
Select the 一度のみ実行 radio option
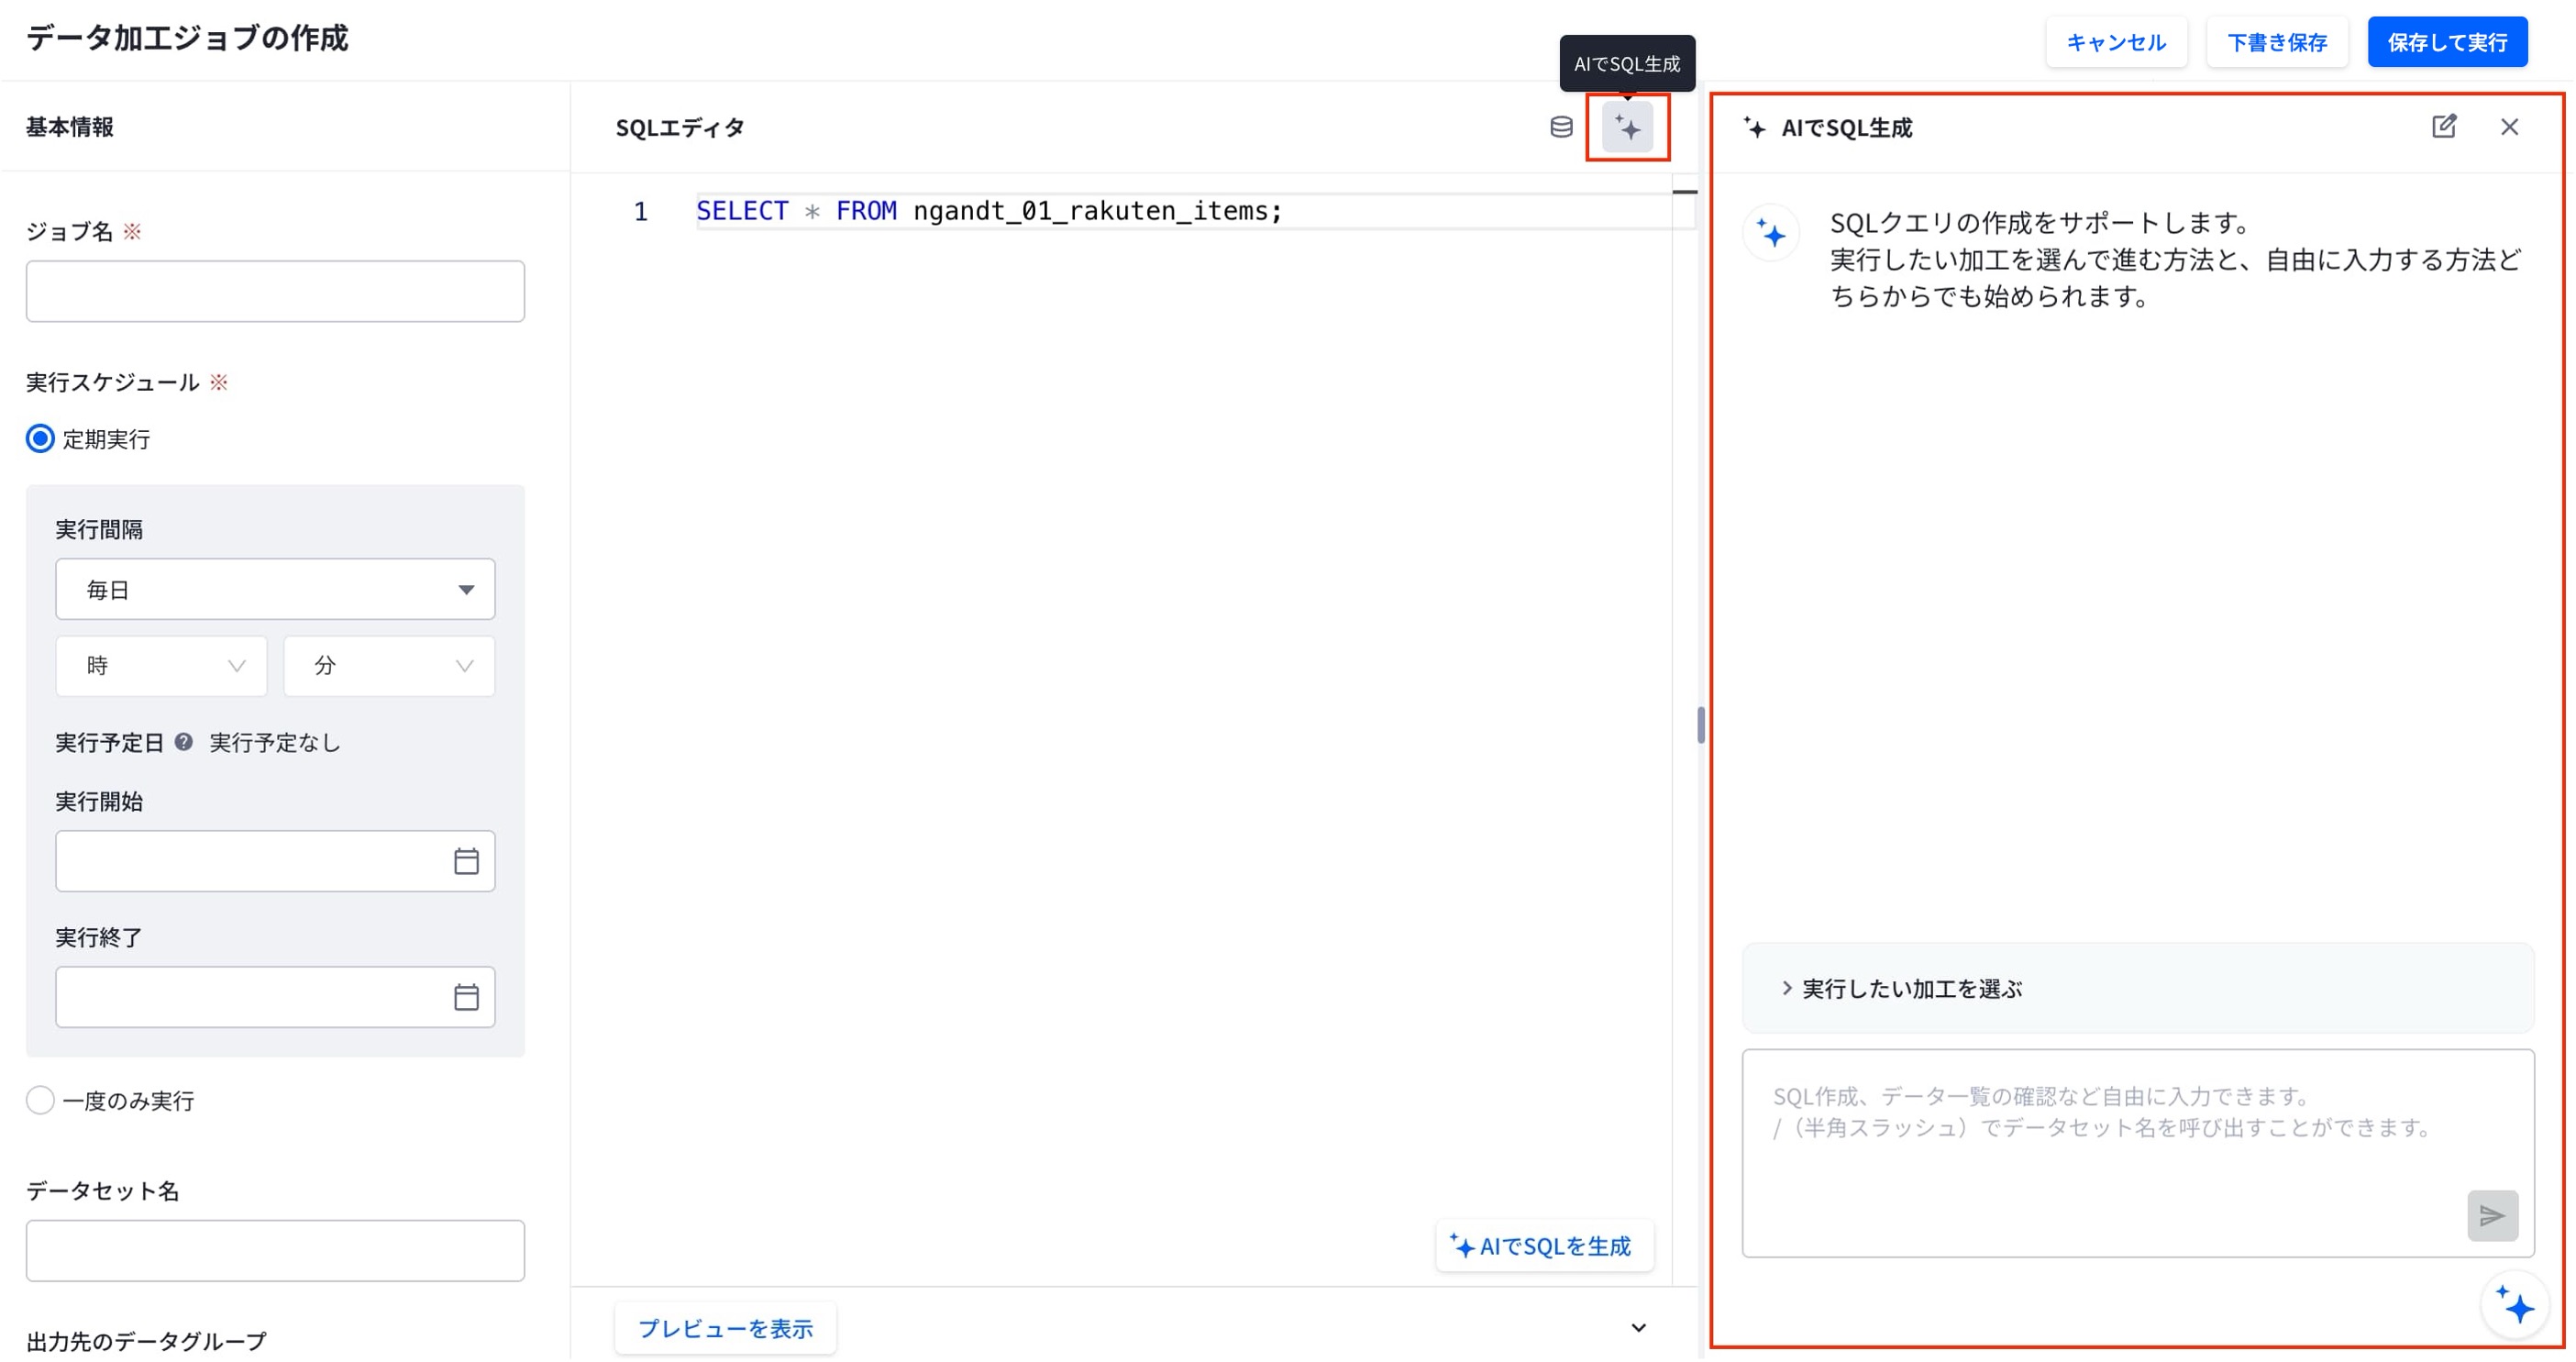40,1100
